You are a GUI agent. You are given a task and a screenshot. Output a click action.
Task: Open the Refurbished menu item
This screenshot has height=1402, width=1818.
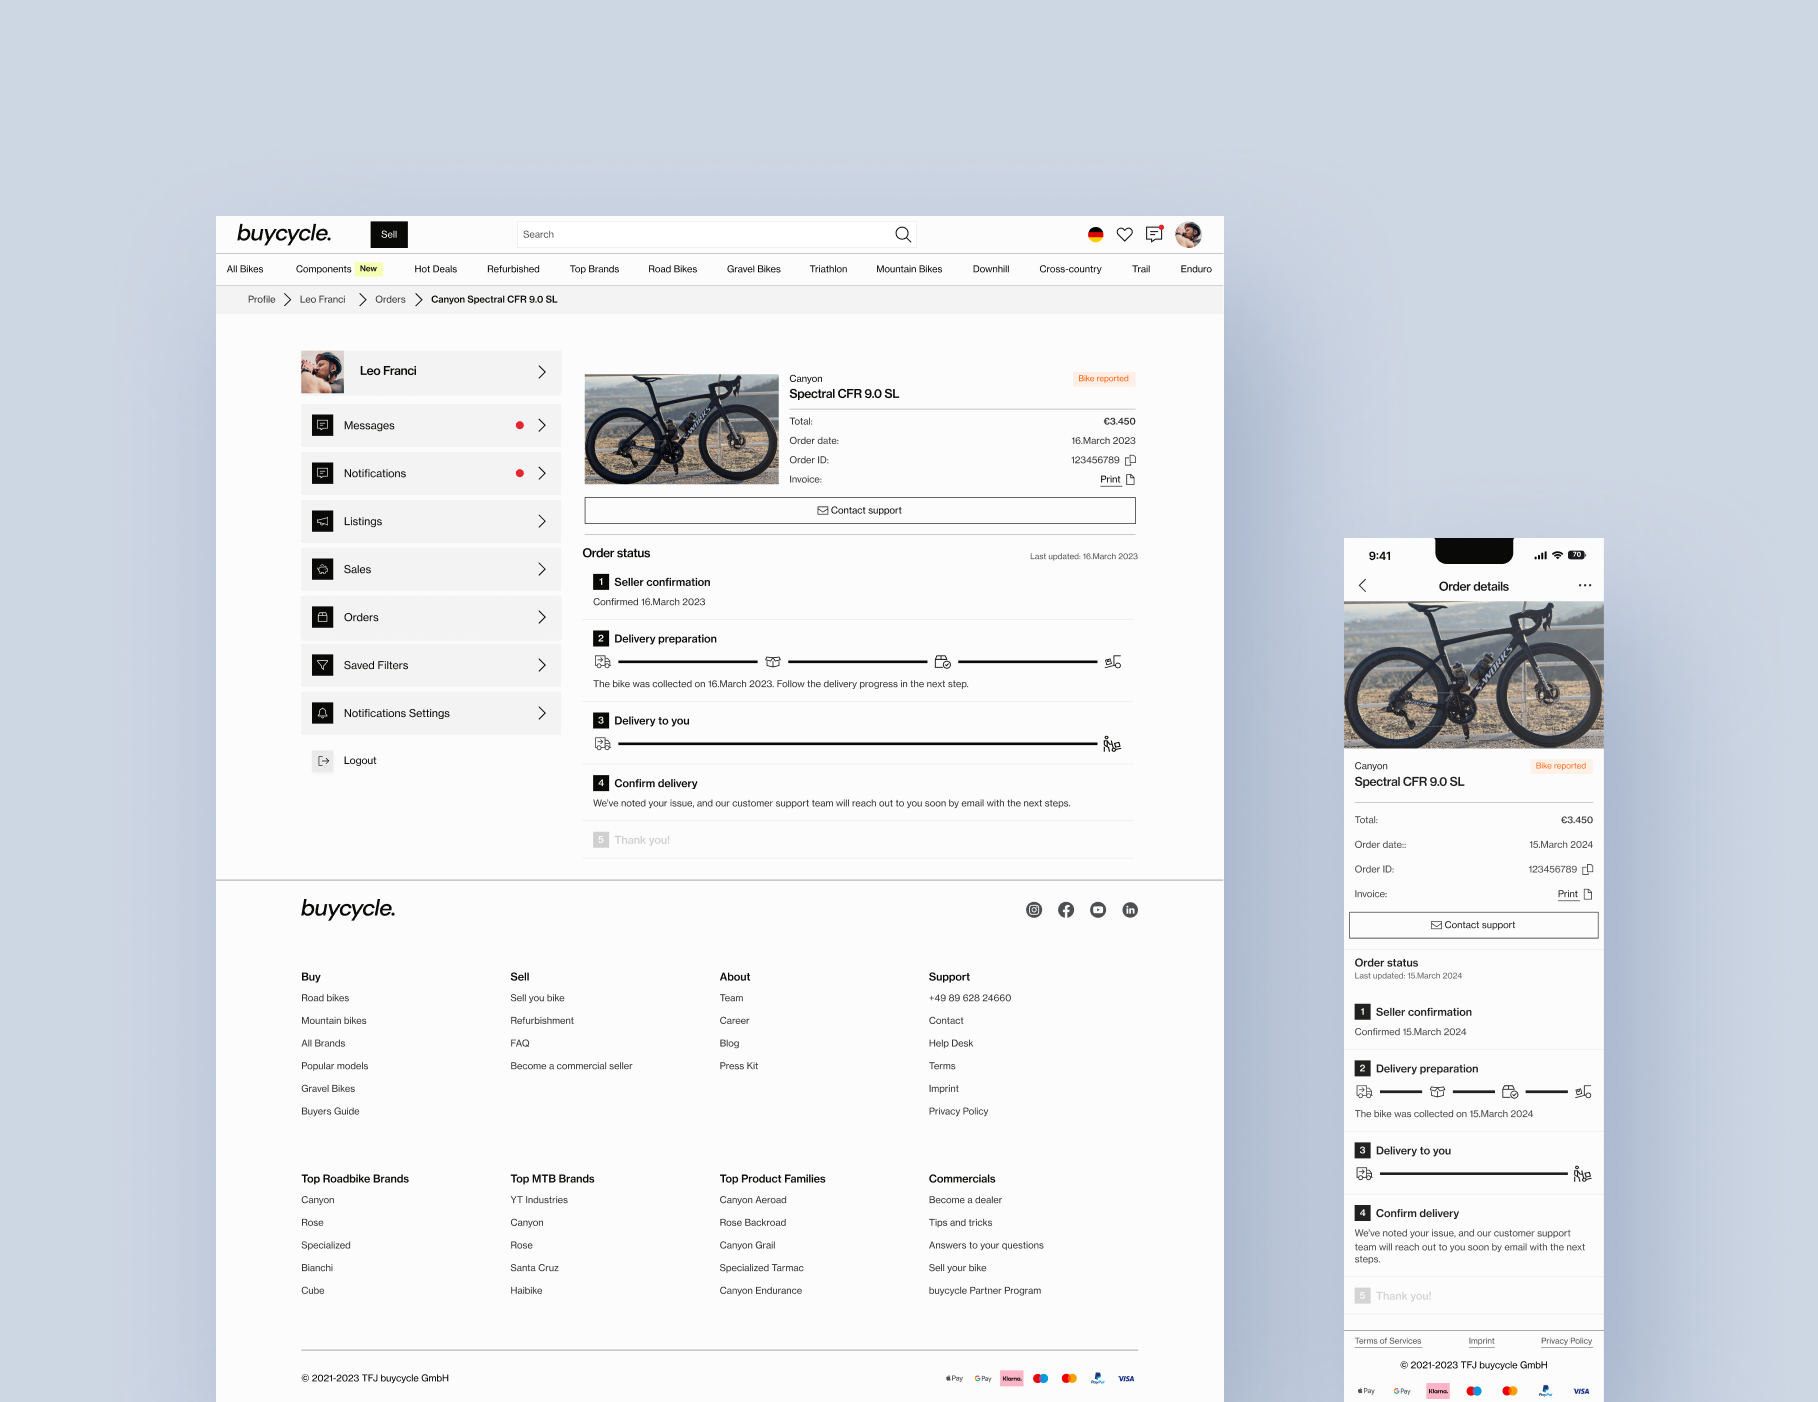[513, 269]
